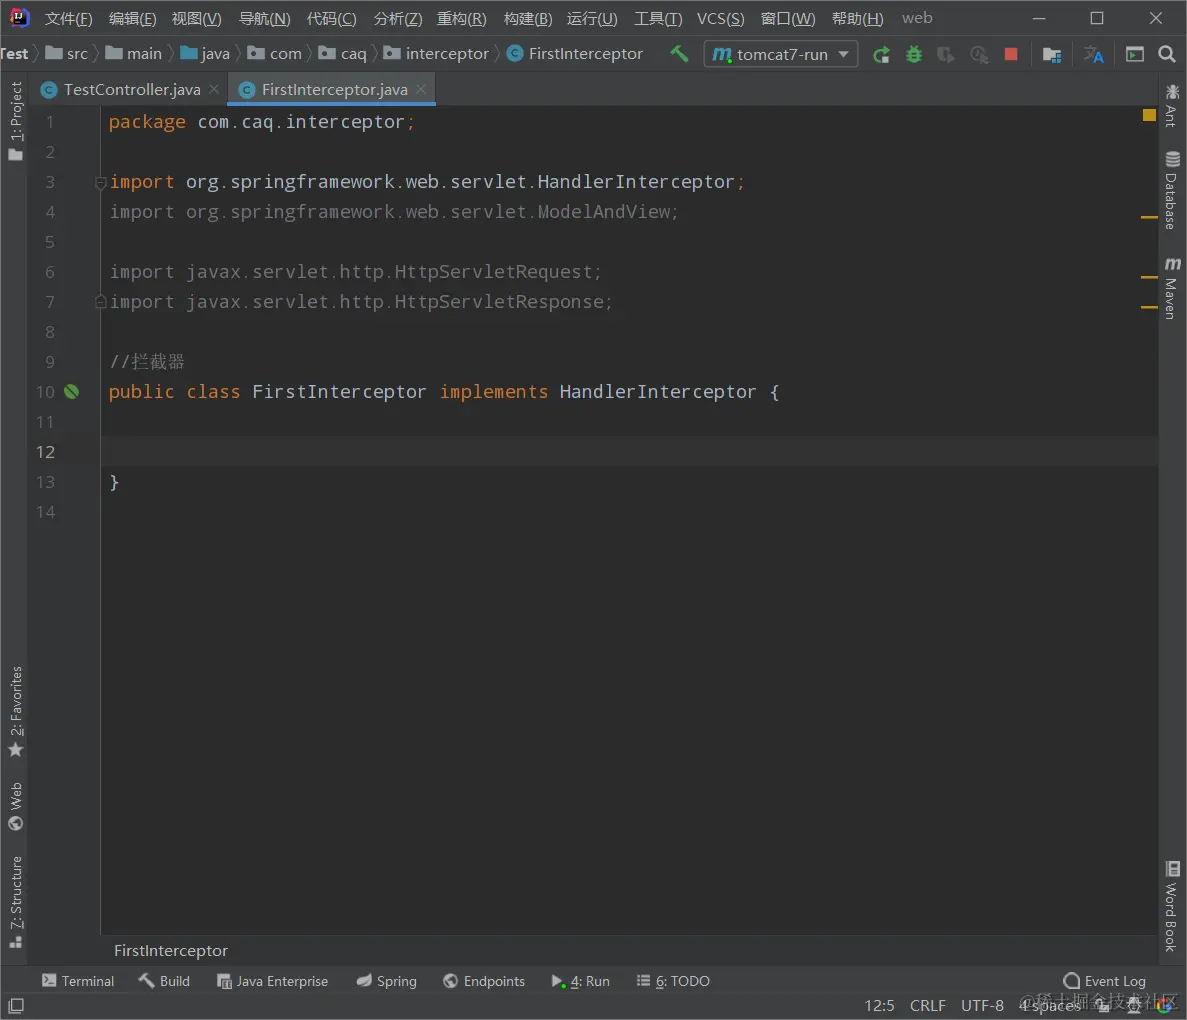
Task: Open the VCS(S) menu
Action: coord(721,18)
